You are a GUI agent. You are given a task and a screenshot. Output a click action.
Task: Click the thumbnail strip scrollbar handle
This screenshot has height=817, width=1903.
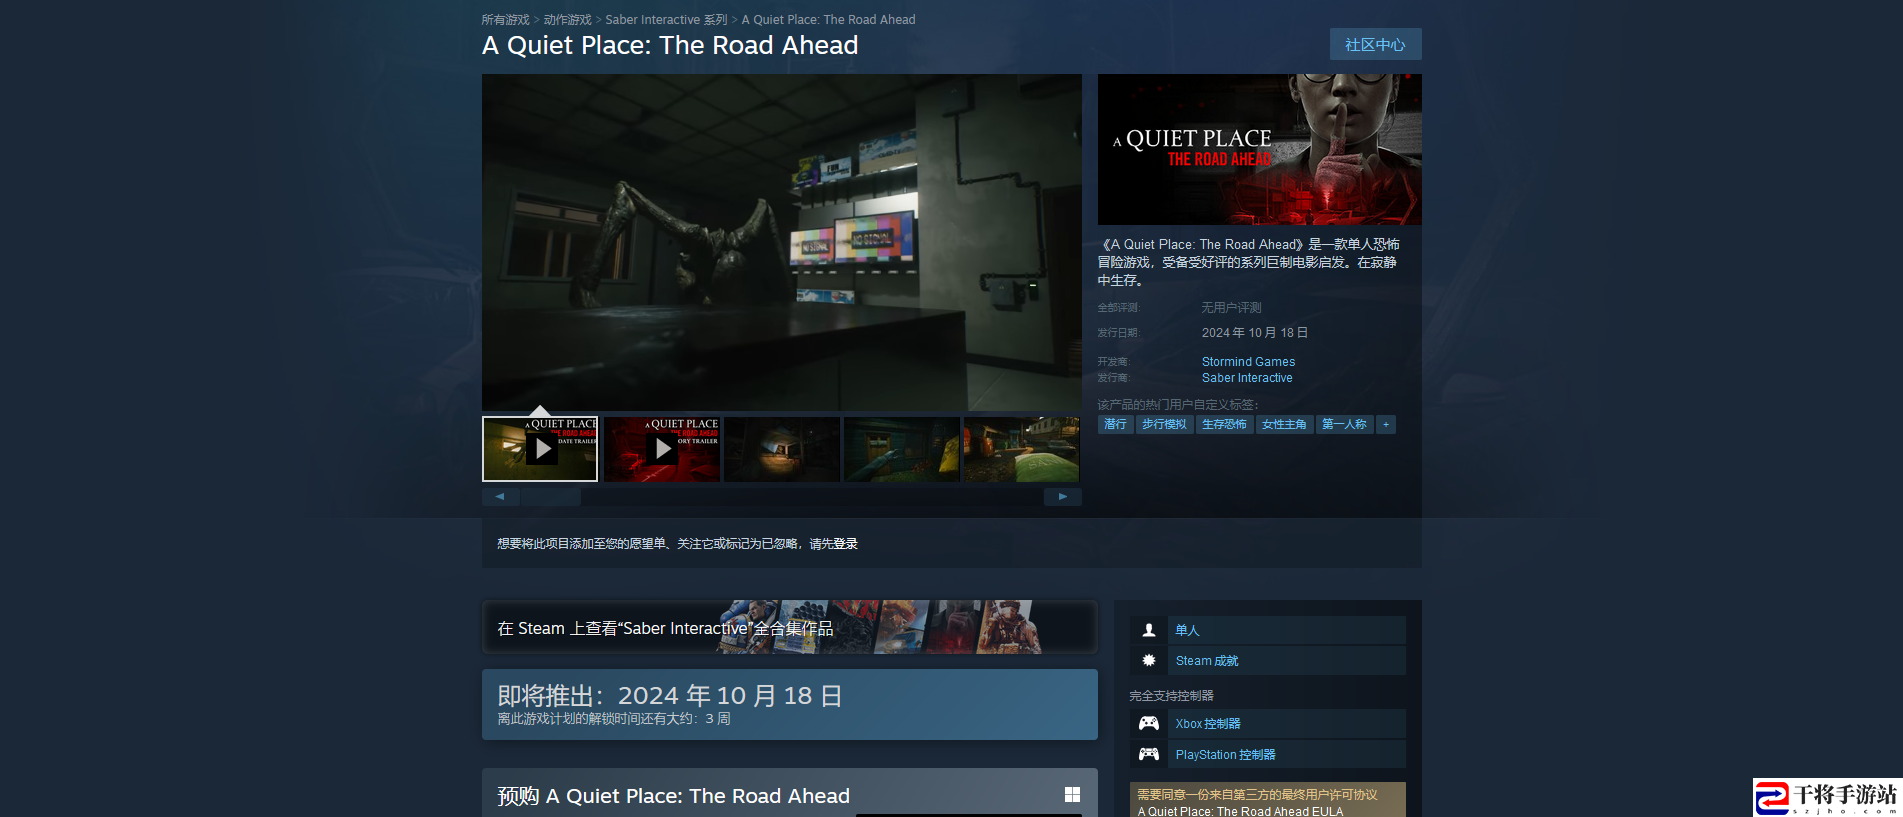(x=550, y=497)
